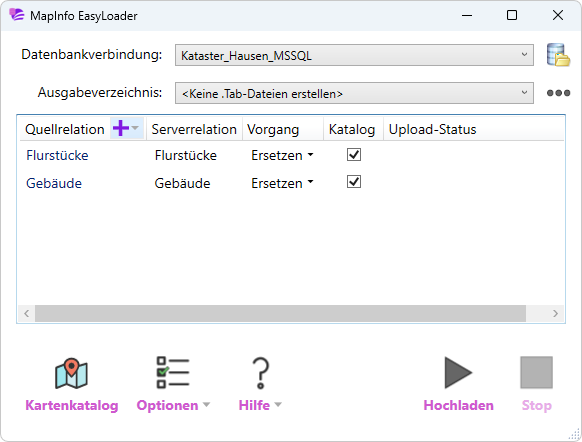
Task: Expand the Hilfe dropdown arrow
Action: click(278, 405)
